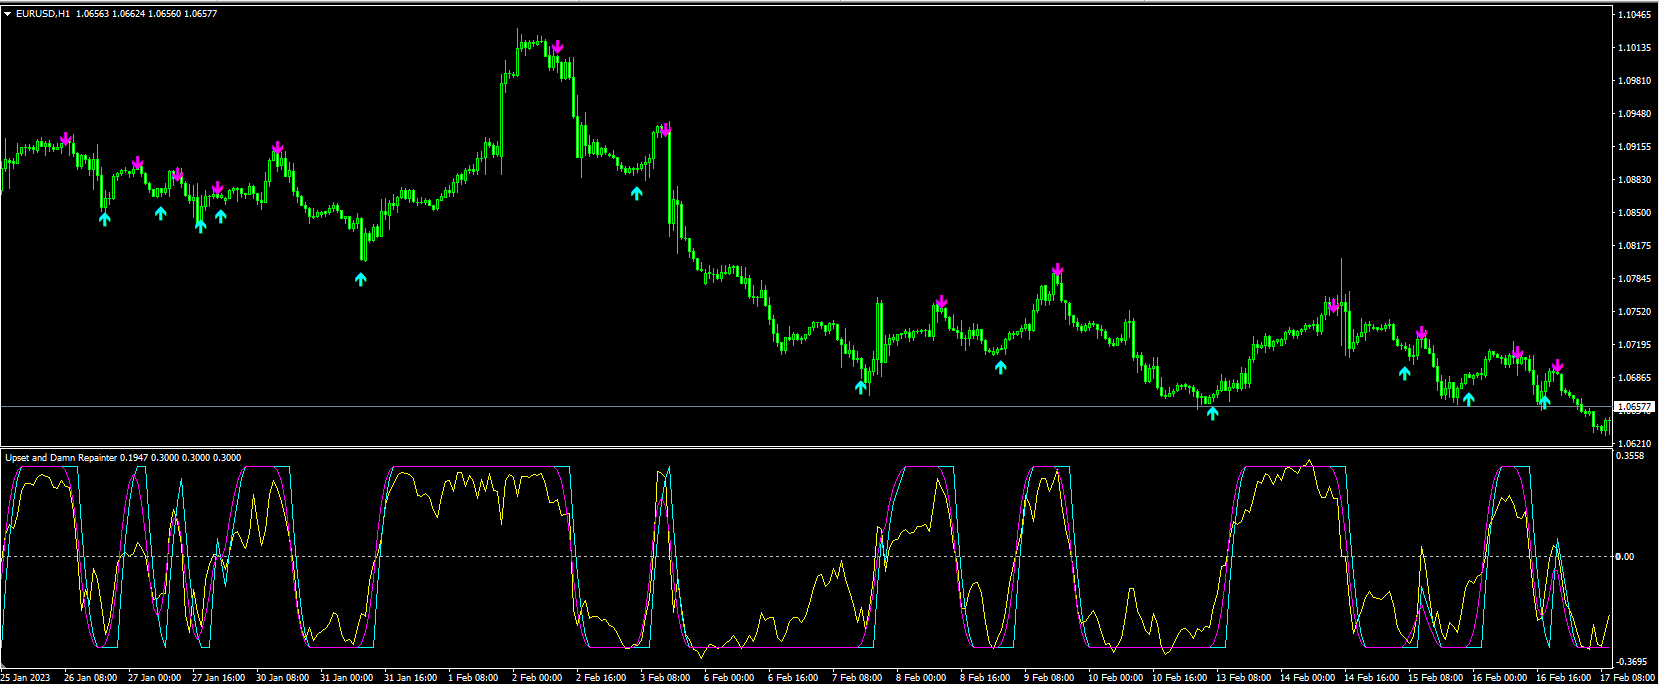Click the 1.06210 price level label
Viewport: 1659px width, 684px height.
pos(1634,443)
